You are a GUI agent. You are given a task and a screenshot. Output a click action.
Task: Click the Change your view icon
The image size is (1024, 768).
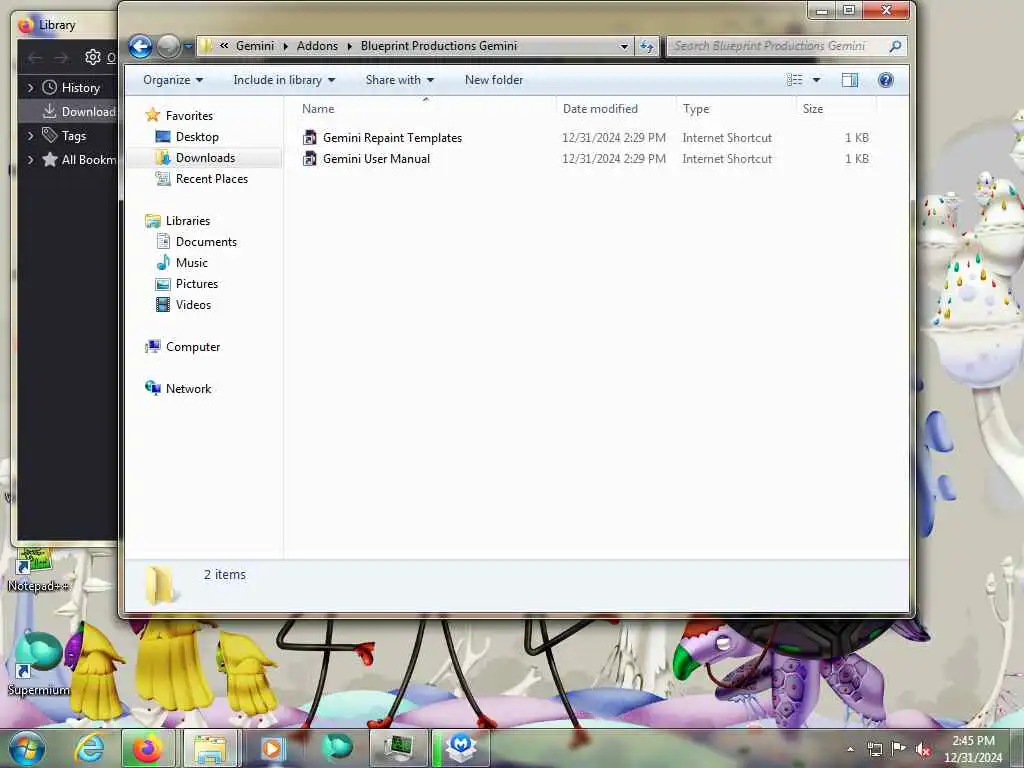(x=795, y=80)
